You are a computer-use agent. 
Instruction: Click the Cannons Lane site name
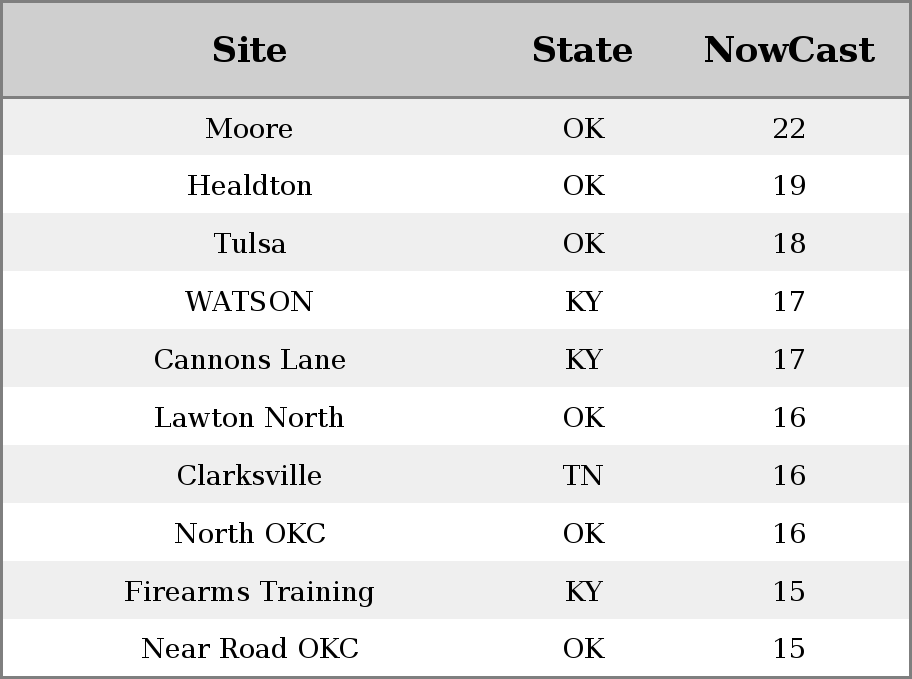pos(250,359)
